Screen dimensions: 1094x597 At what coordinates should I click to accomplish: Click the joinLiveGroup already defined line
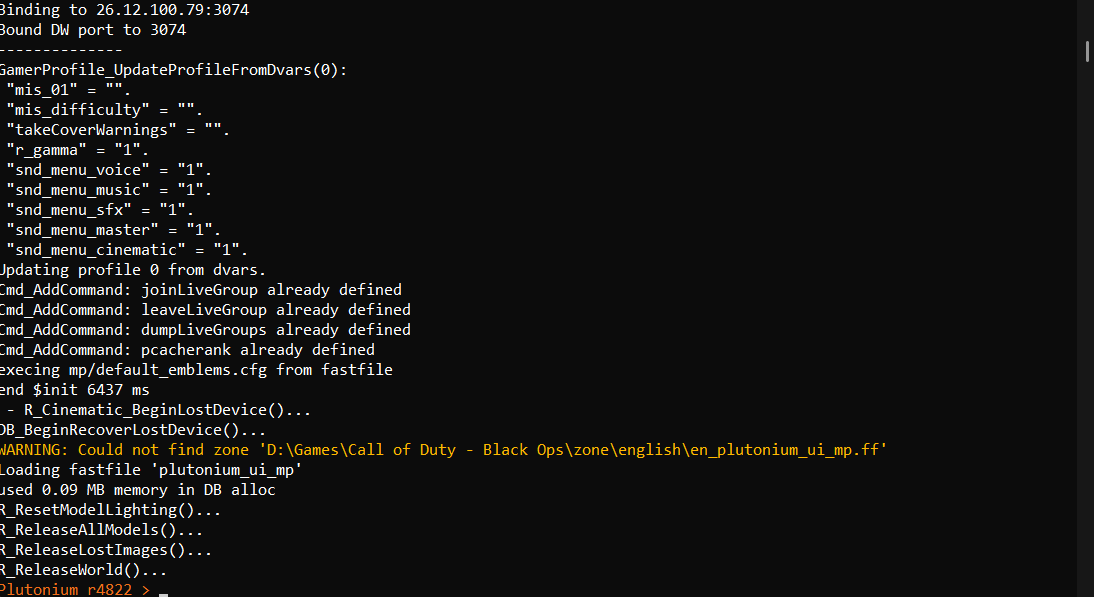(201, 290)
